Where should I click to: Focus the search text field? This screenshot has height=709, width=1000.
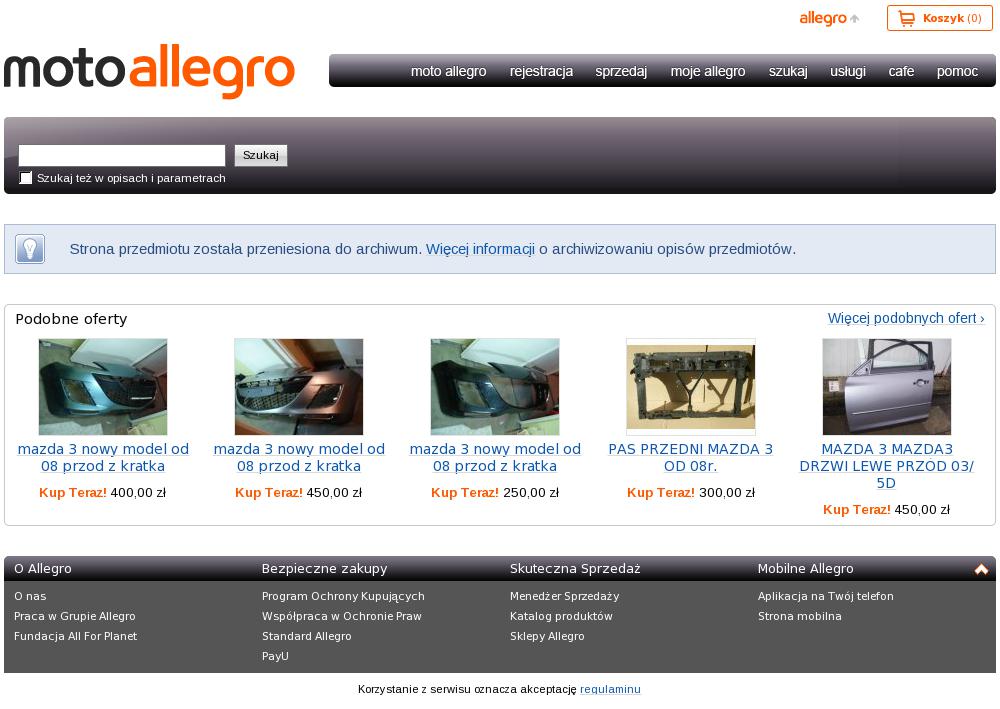coord(122,155)
